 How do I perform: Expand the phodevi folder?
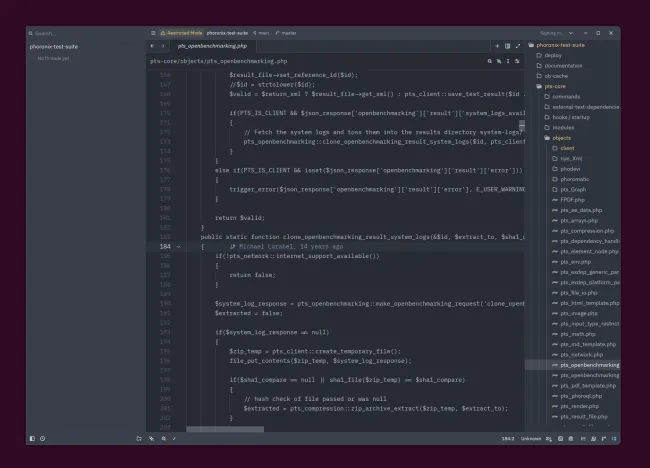coord(566,169)
